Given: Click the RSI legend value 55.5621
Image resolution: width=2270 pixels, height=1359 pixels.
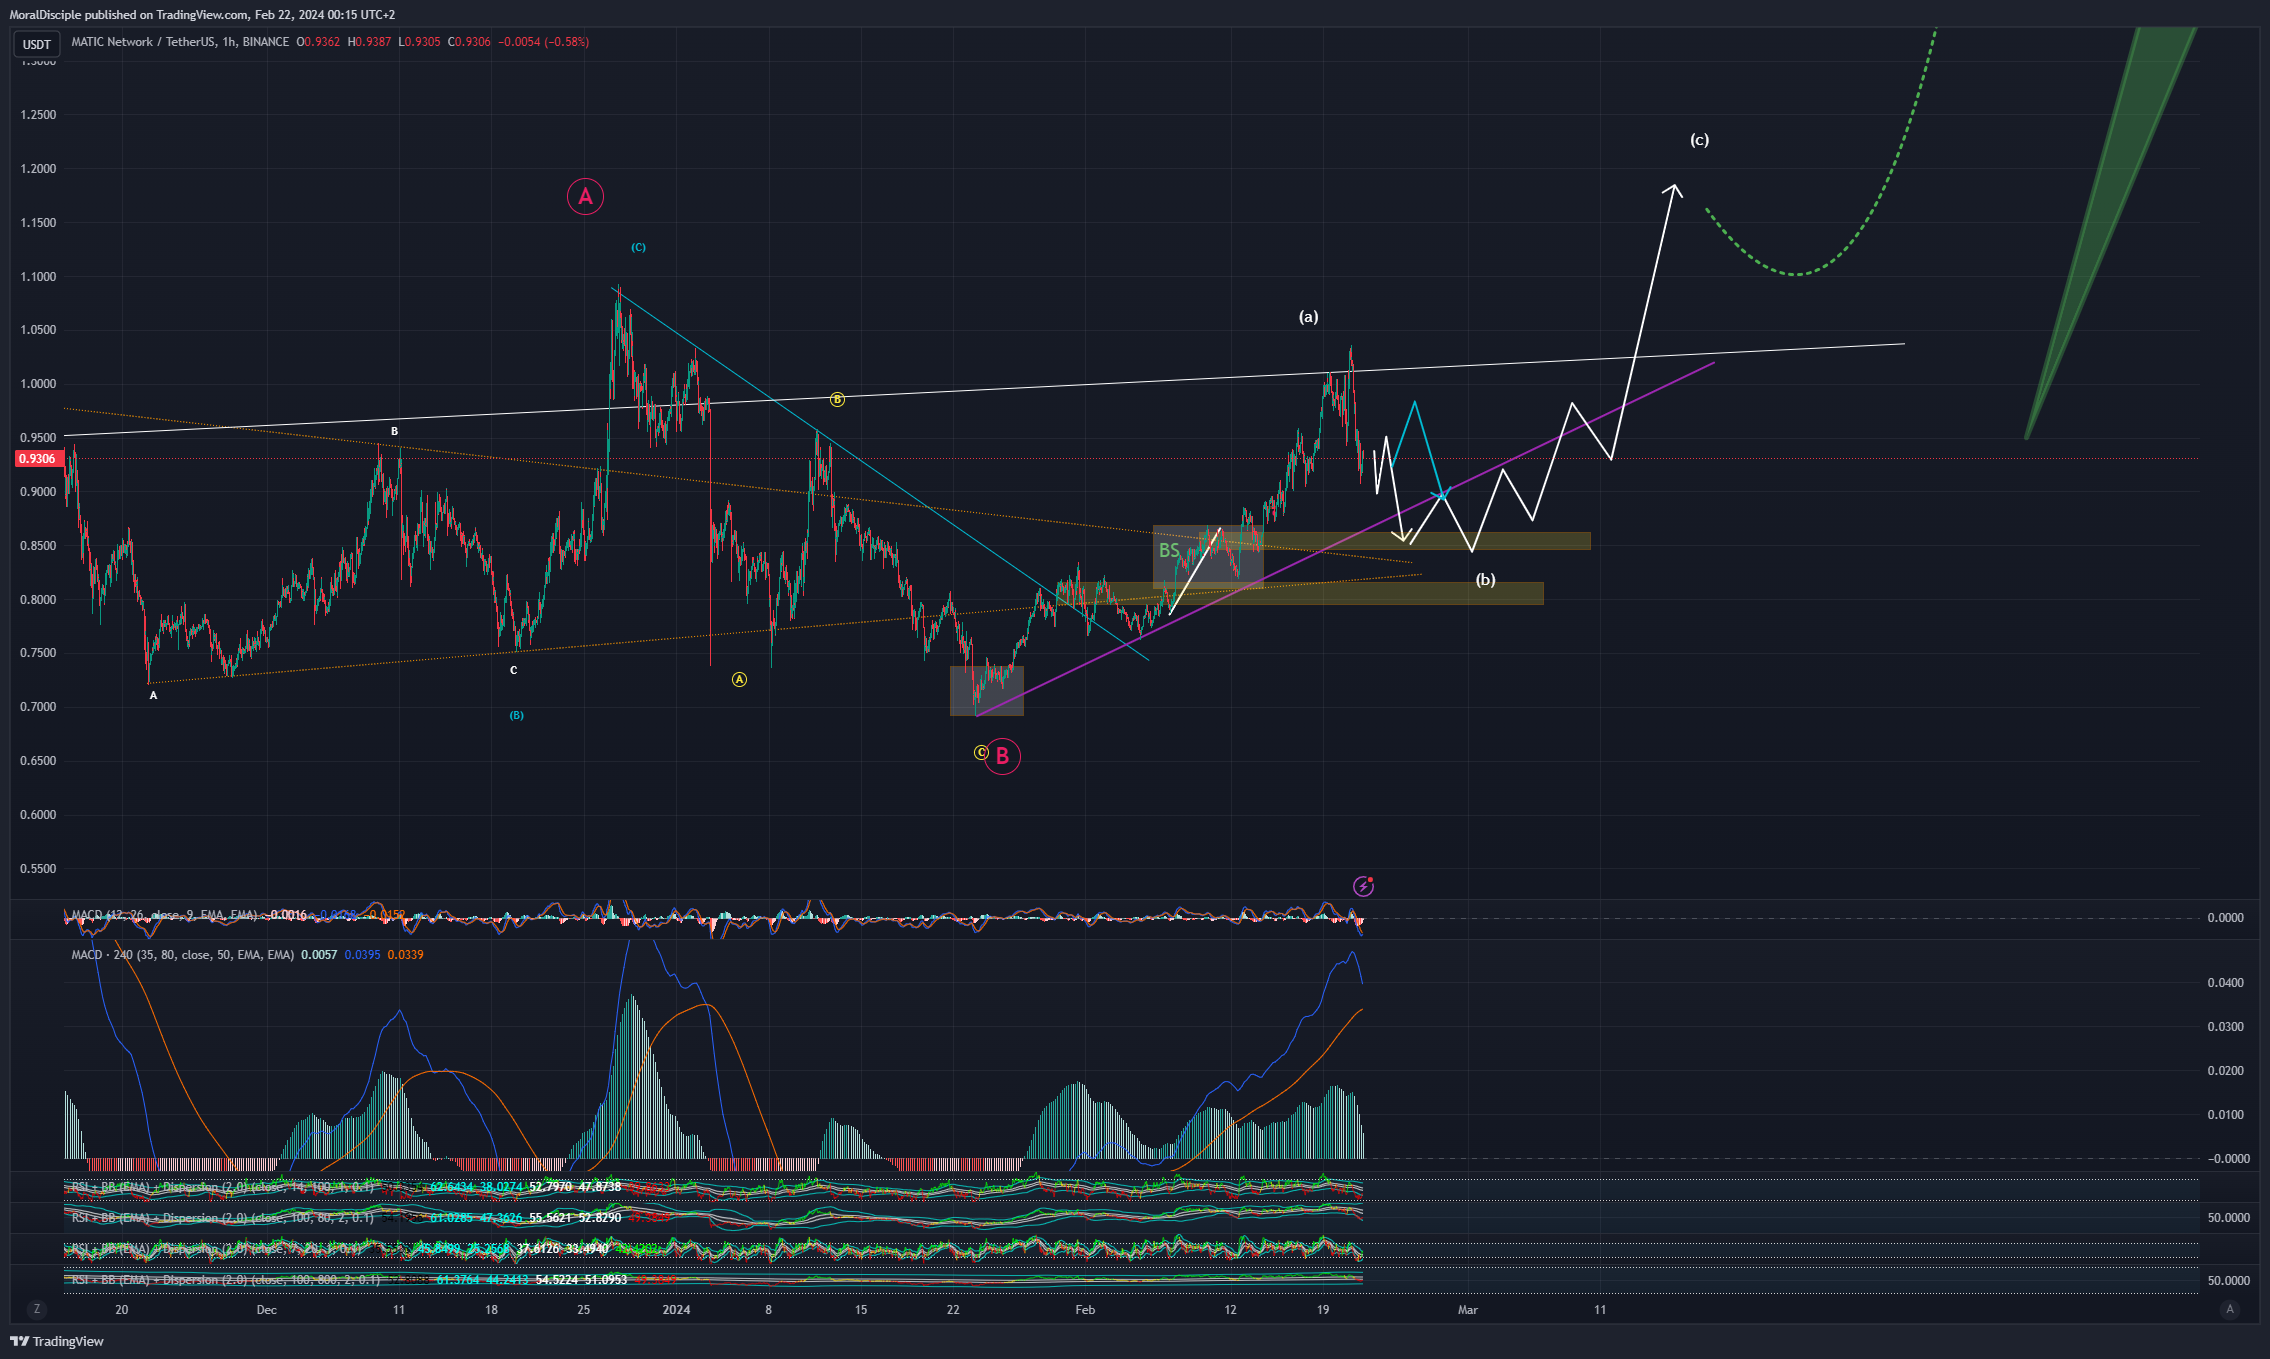Looking at the screenshot, I should (x=550, y=1218).
